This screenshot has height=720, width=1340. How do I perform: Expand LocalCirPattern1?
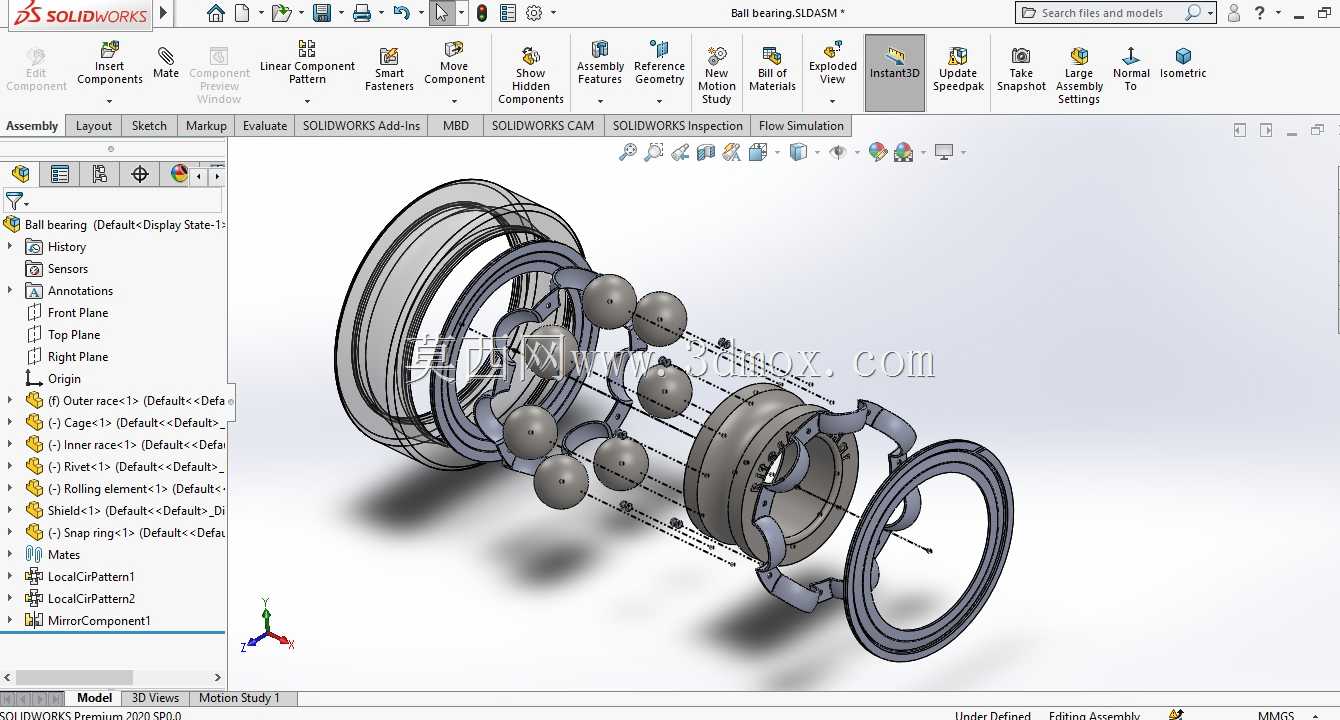pyautogui.click(x=10, y=576)
